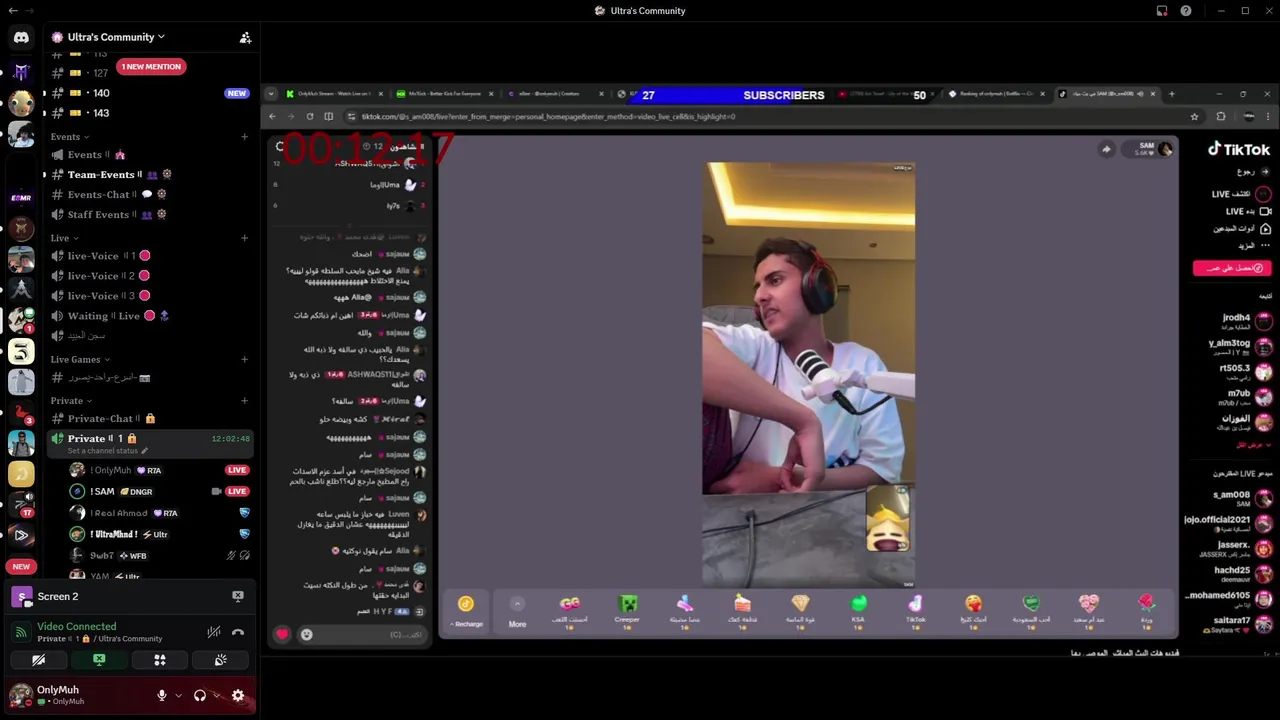Bookmark the TikTok page with star icon

click(x=1194, y=117)
